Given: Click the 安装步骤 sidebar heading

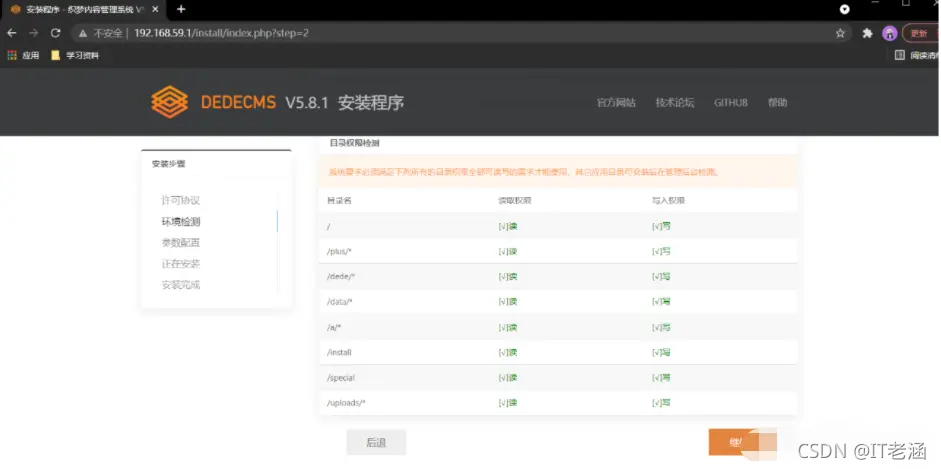Looking at the screenshot, I should (169, 164).
